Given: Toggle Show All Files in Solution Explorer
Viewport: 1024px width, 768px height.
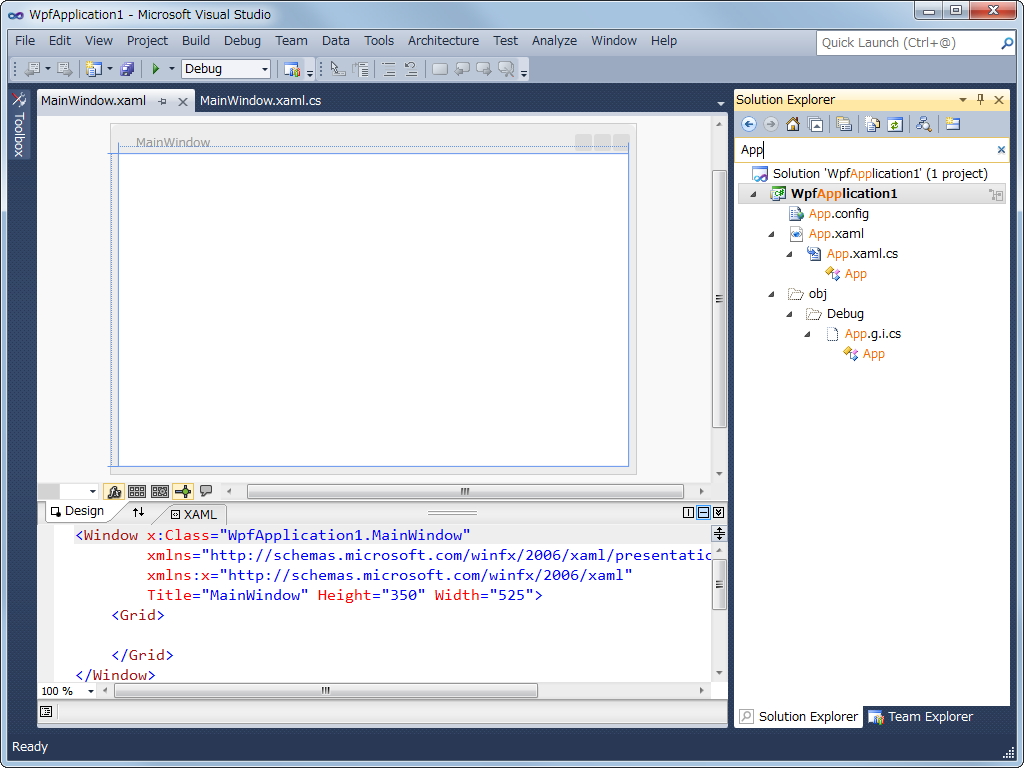Looking at the screenshot, I should (872, 124).
